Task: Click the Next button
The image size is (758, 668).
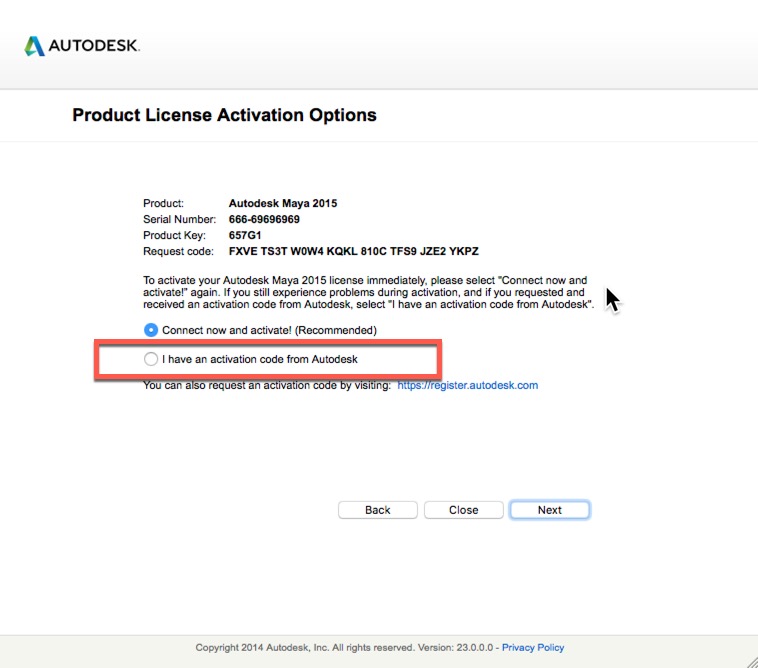Action: pyautogui.click(x=550, y=510)
